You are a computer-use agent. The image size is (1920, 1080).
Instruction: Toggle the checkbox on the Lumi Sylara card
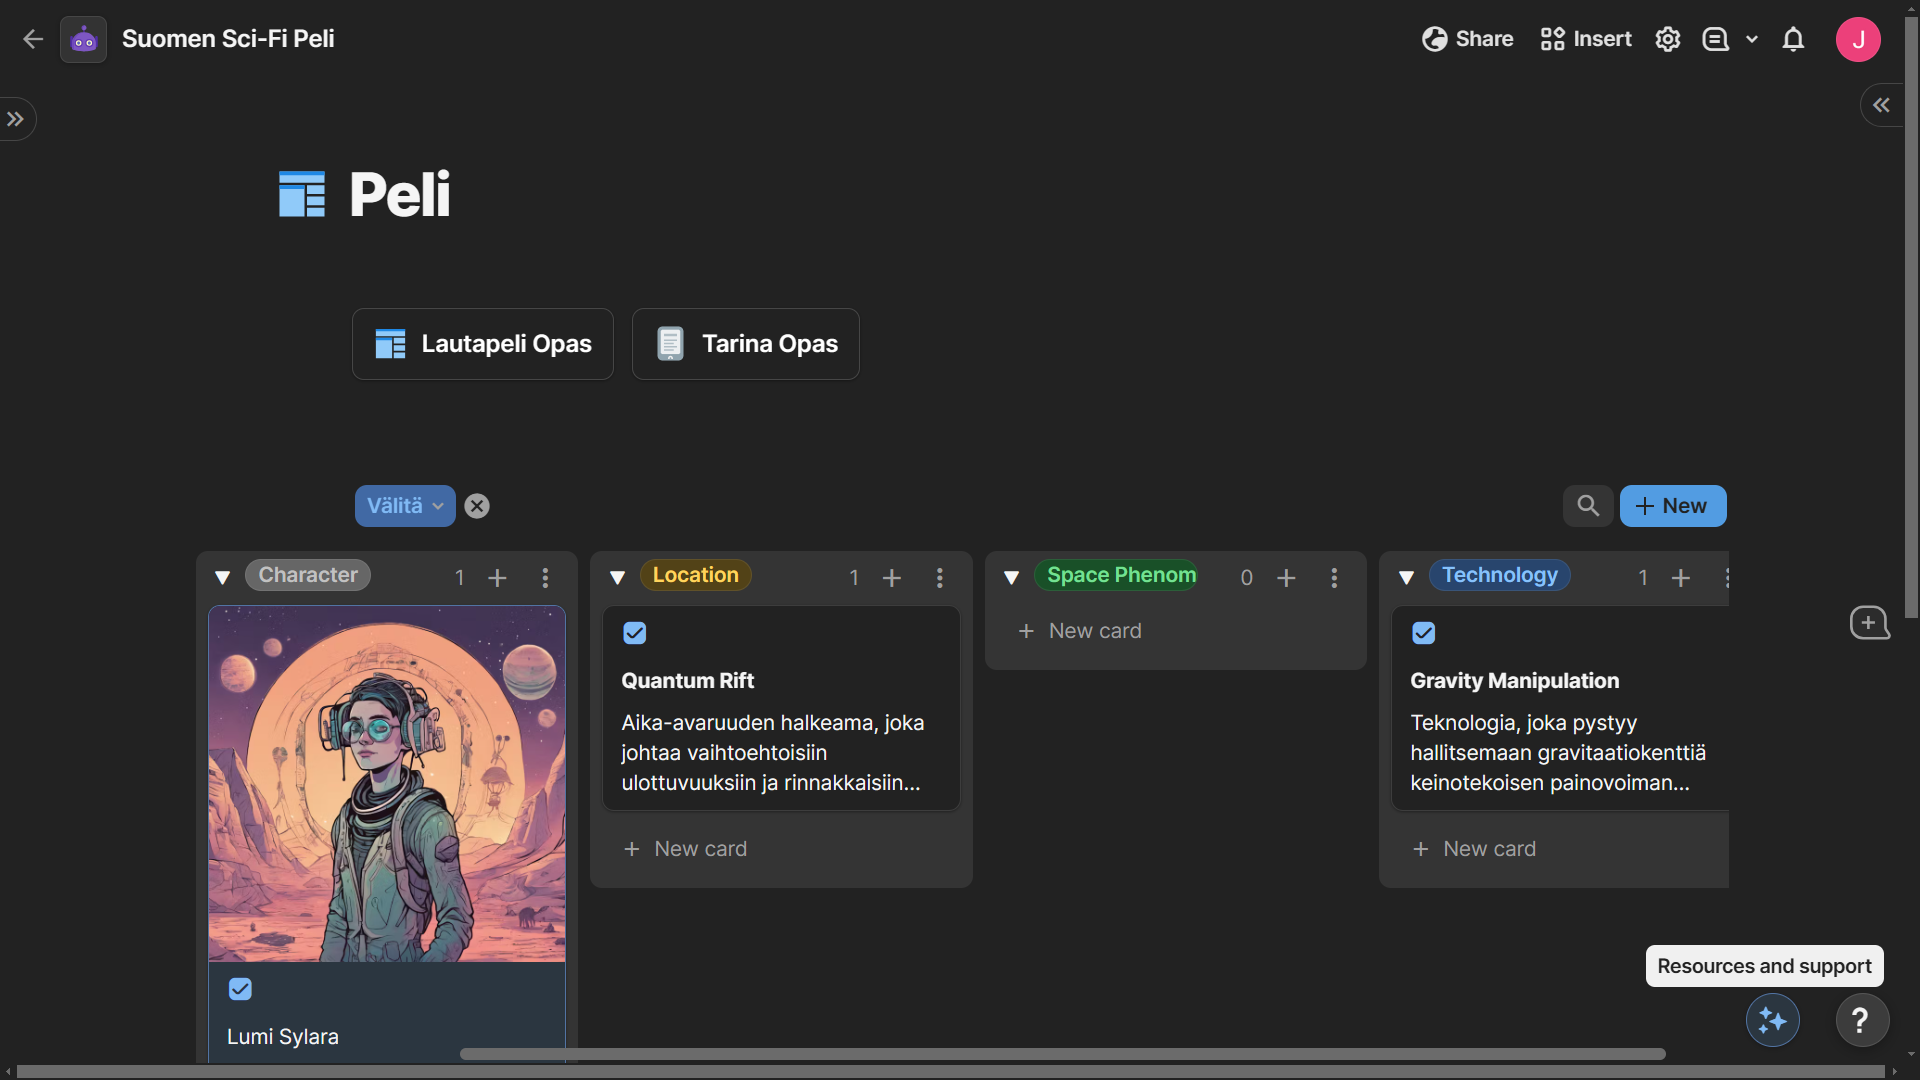pos(240,989)
